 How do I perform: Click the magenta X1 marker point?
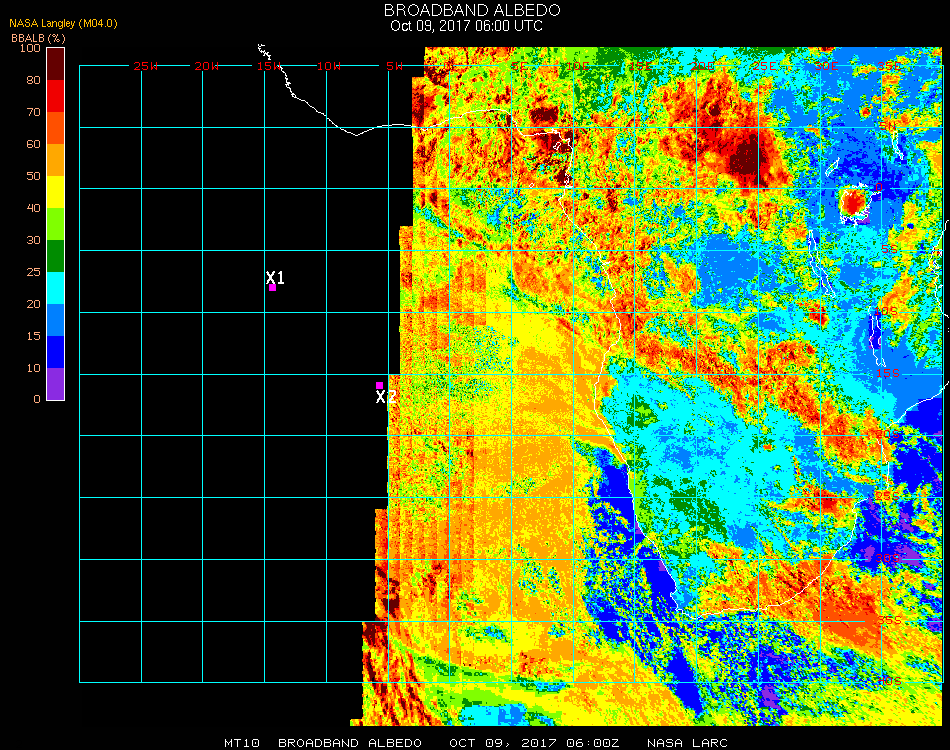tap(272, 288)
